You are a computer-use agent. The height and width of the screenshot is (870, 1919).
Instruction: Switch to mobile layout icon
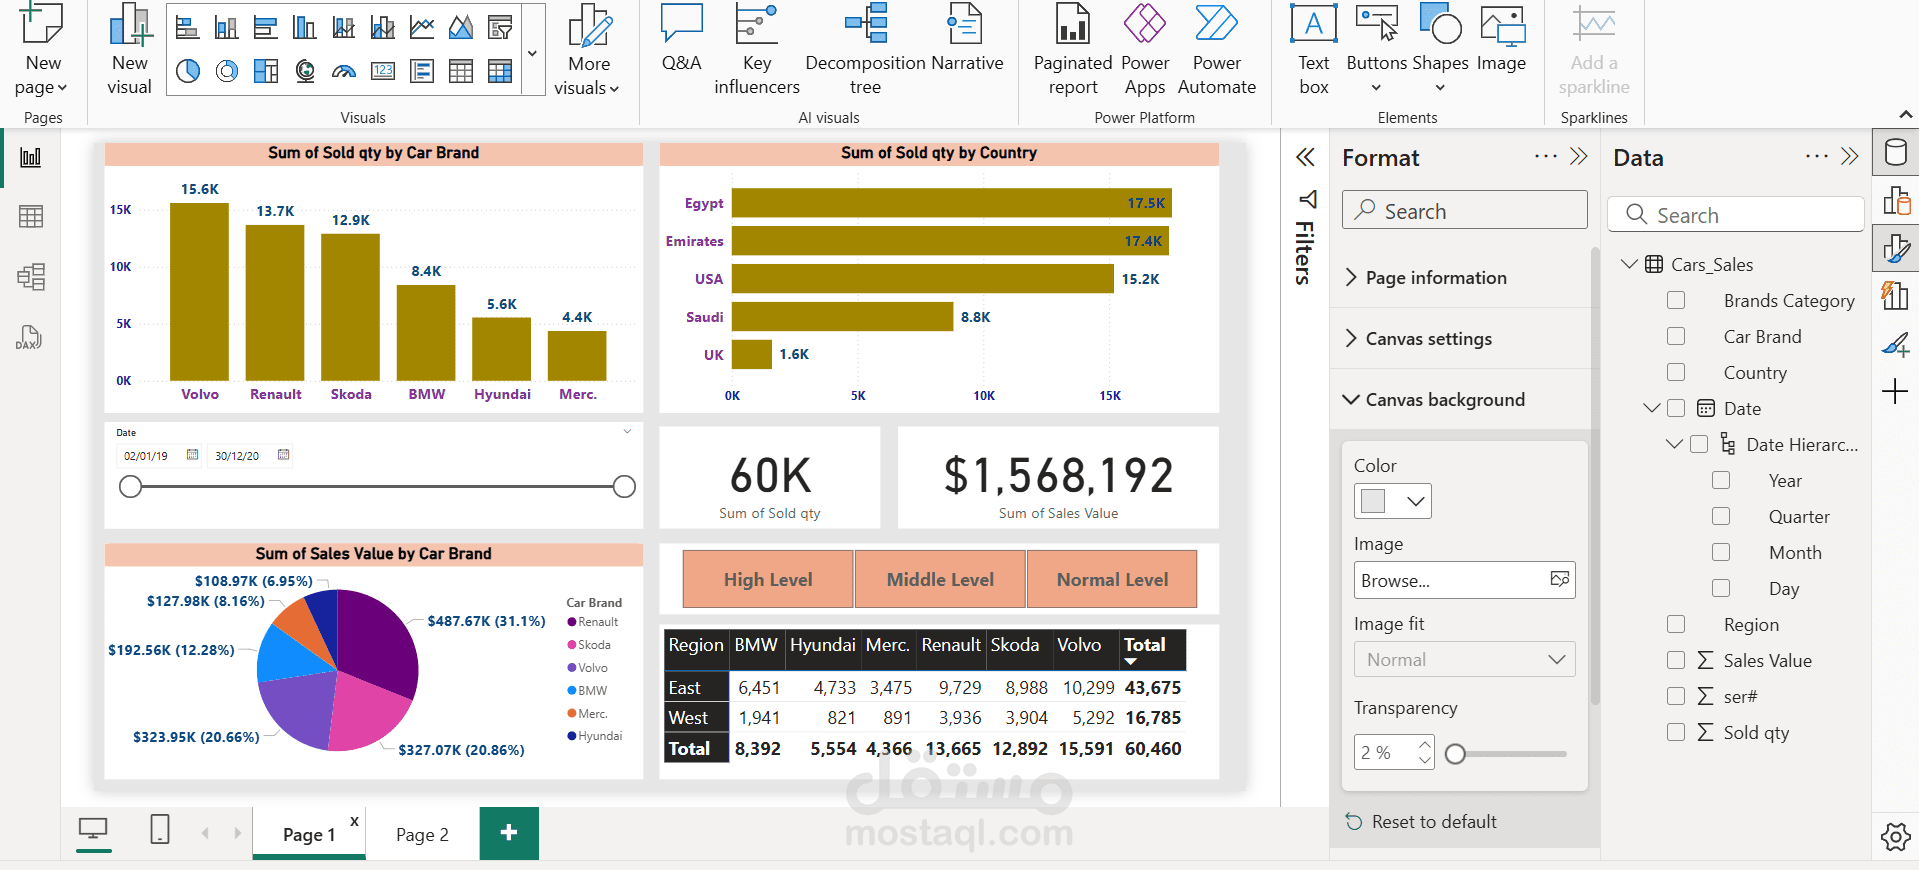(160, 830)
